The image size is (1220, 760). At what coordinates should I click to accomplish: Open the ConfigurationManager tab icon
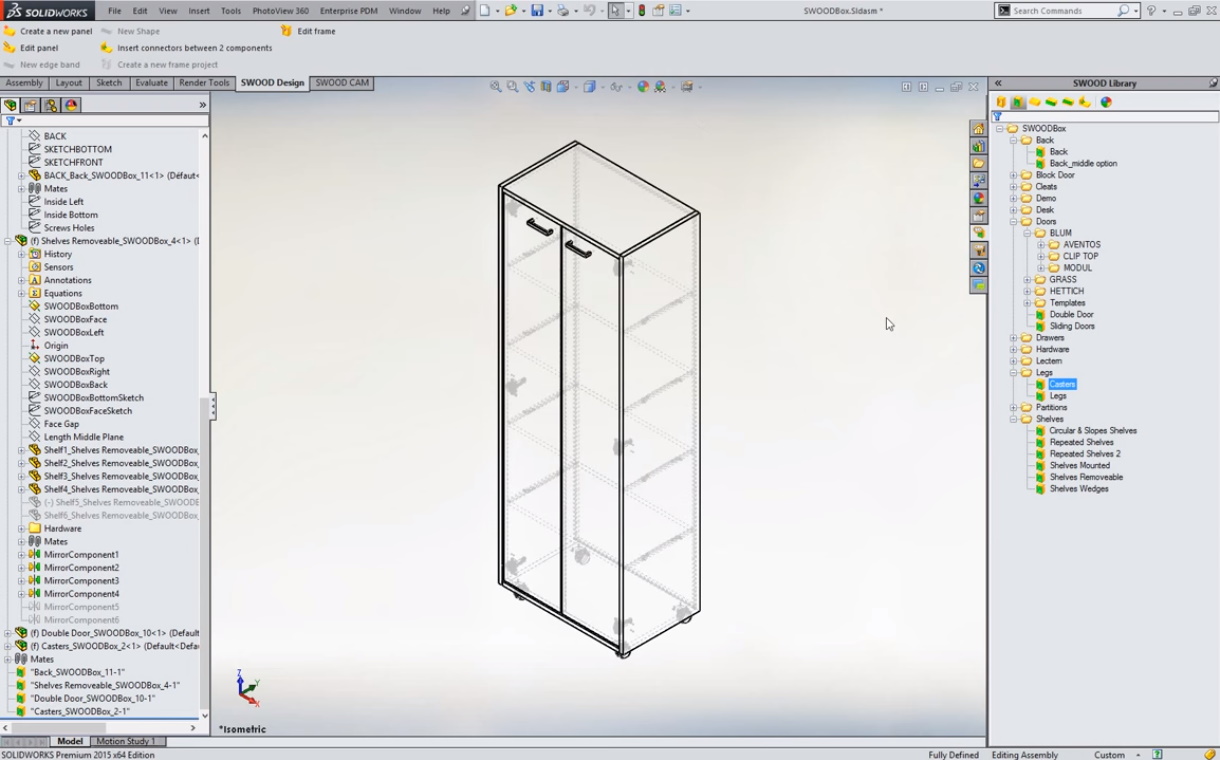point(50,105)
